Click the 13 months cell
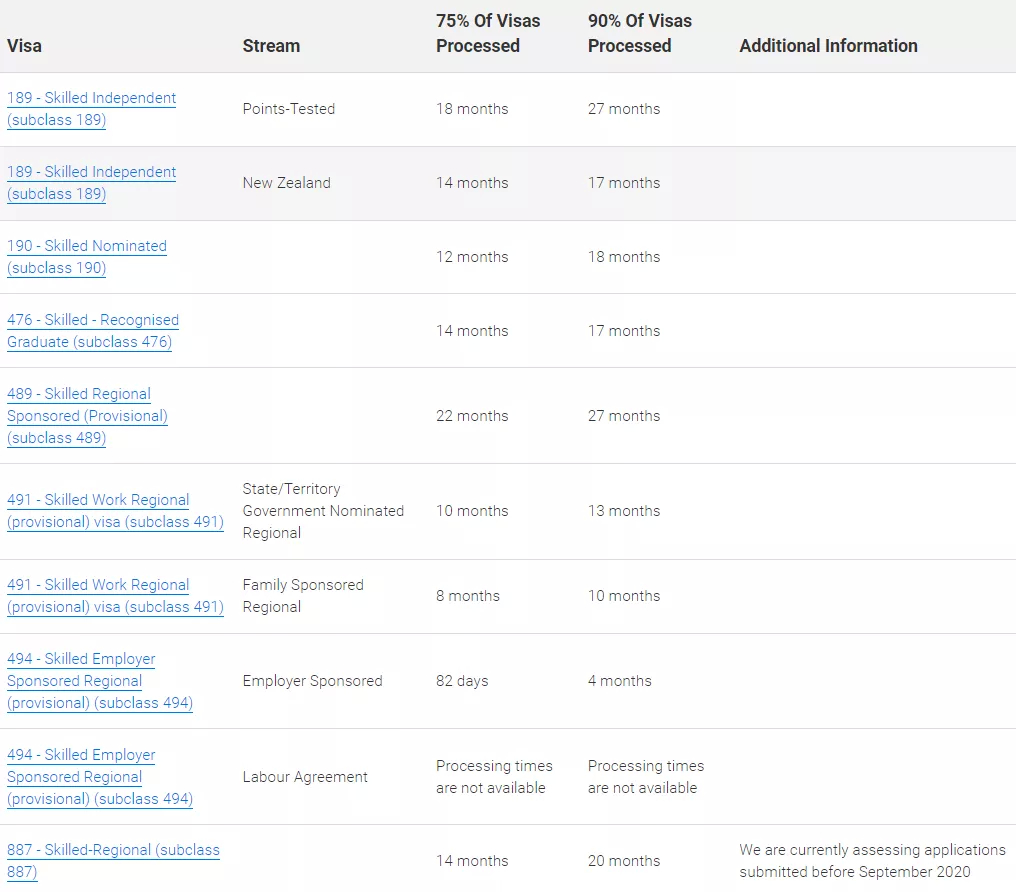The width and height of the screenshot is (1016, 892). (624, 511)
